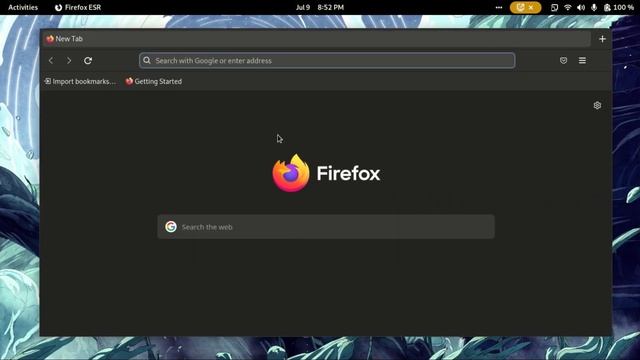
Task: Reload the current page
Action: (x=88, y=60)
